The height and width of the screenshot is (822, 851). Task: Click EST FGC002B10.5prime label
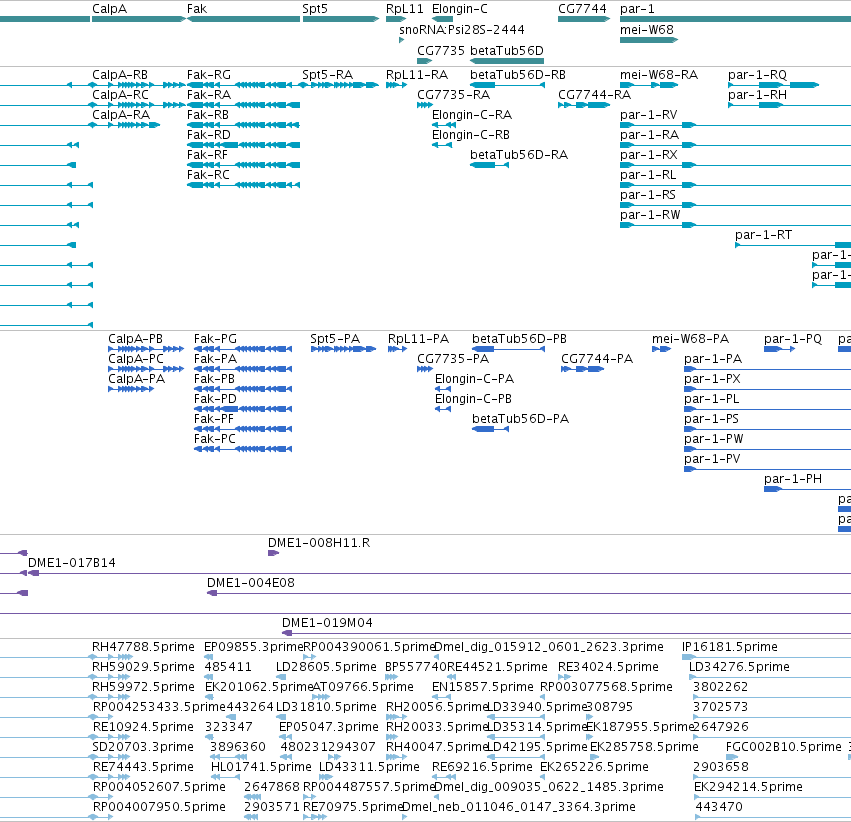(x=784, y=747)
